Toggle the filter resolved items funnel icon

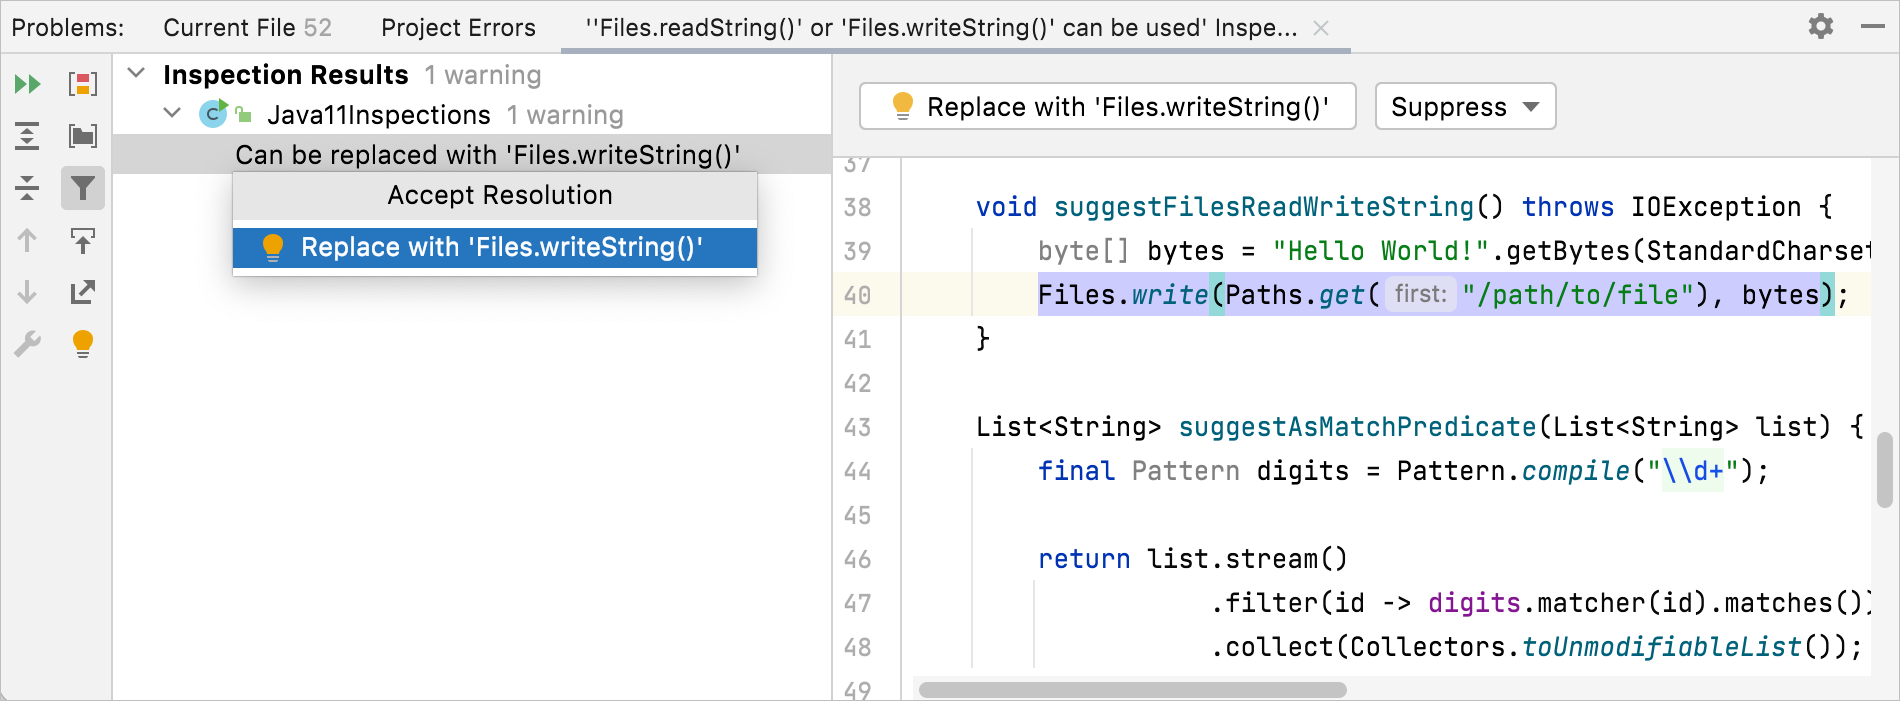[83, 188]
